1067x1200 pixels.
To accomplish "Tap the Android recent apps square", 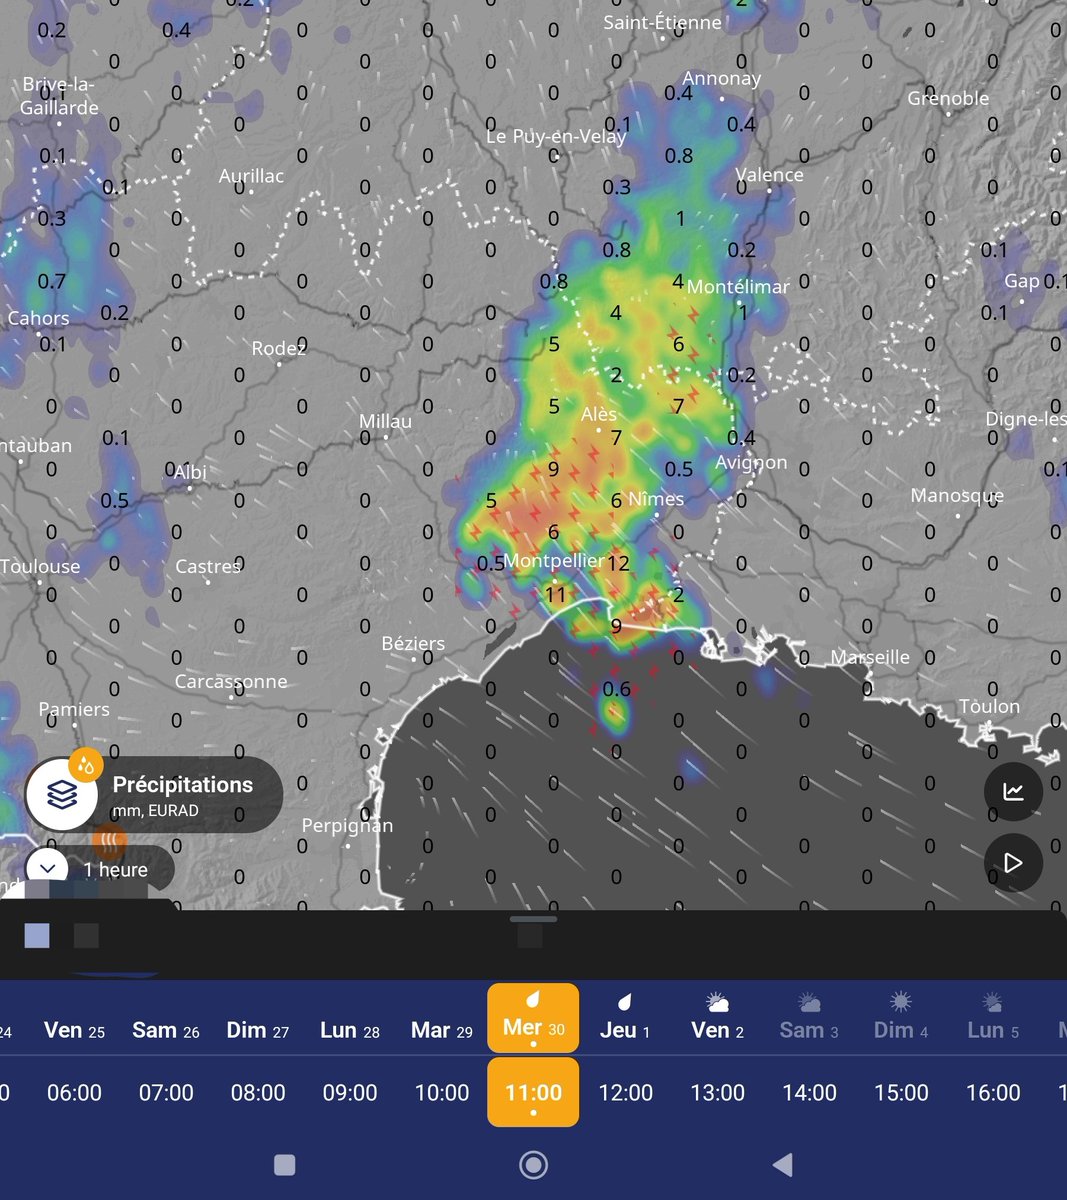I will point(284,1164).
